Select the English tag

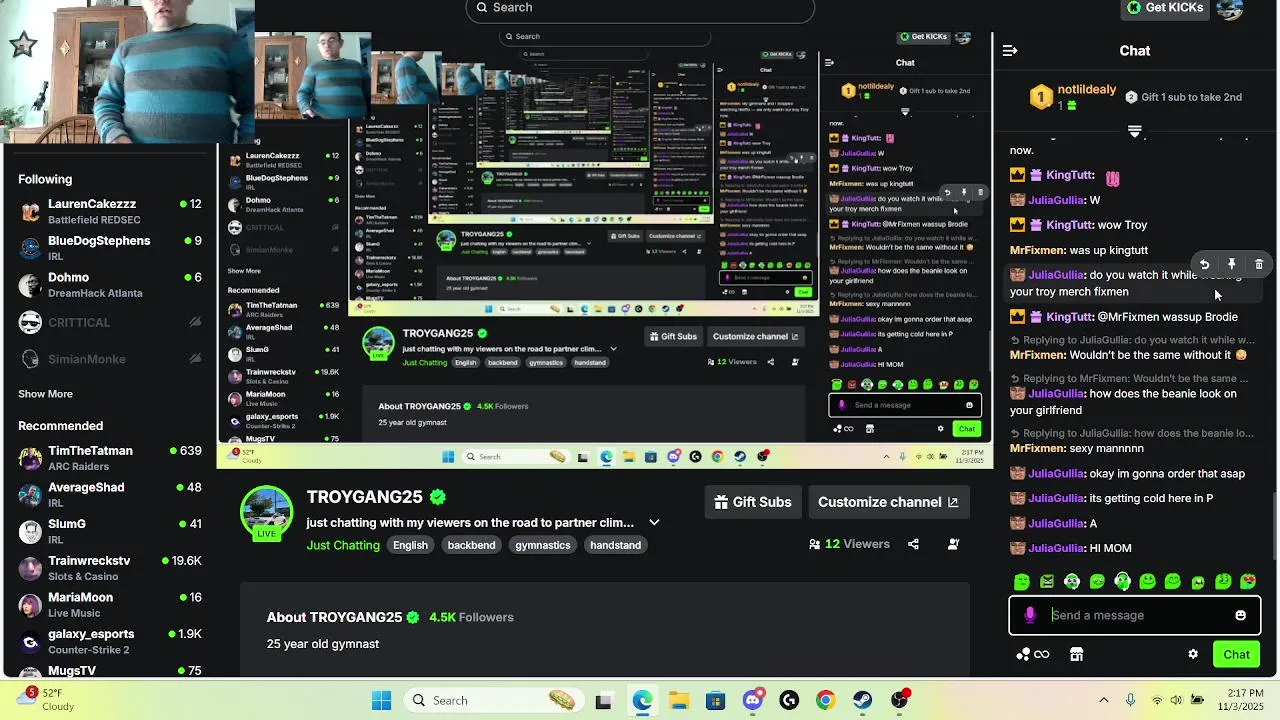(x=410, y=545)
